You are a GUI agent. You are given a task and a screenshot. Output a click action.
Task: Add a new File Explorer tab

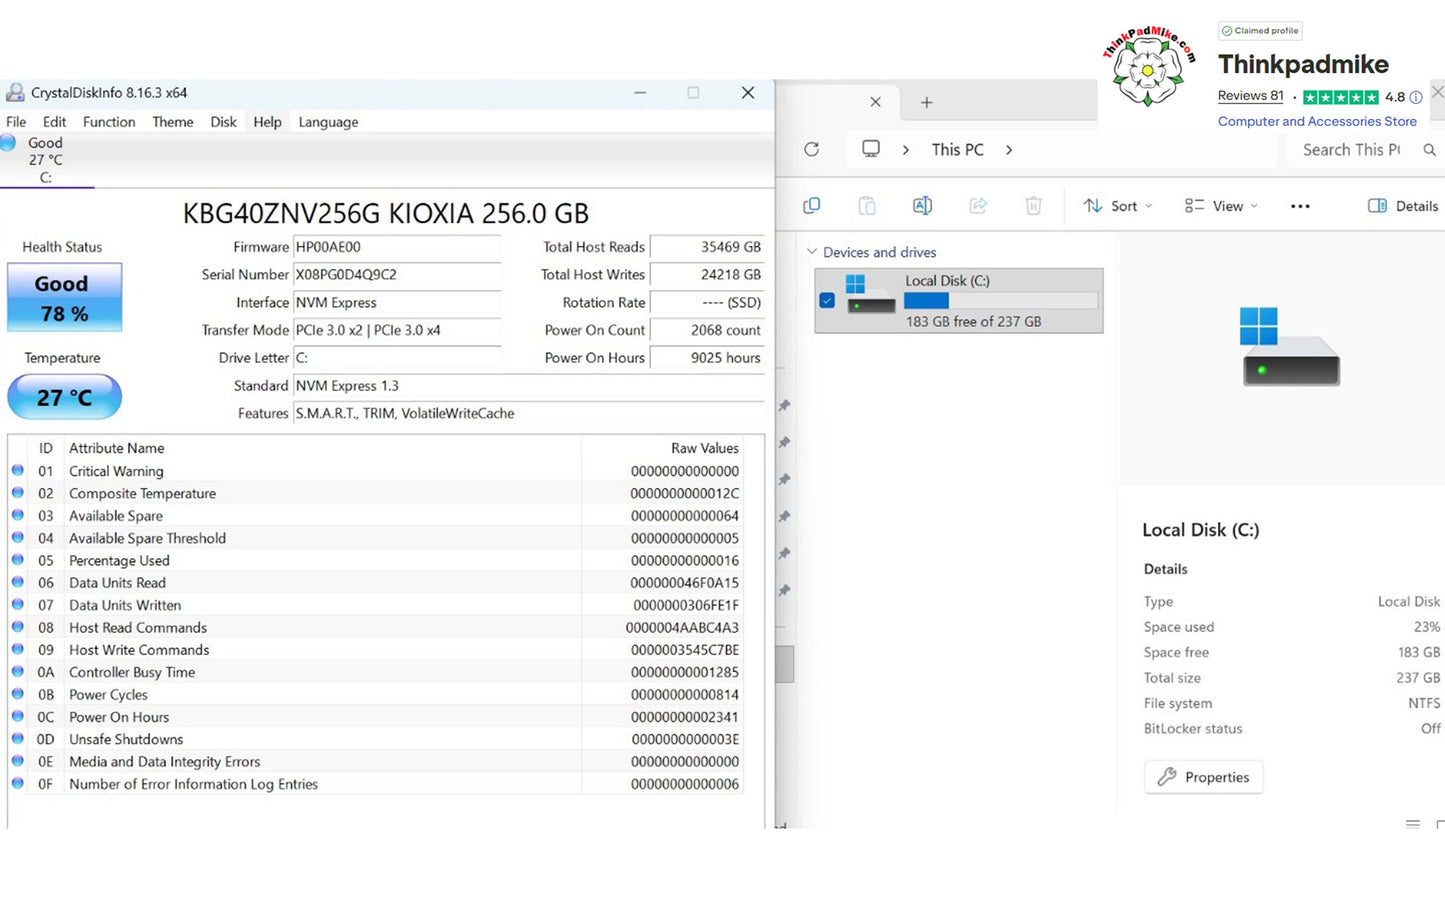(x=927, y=102)
